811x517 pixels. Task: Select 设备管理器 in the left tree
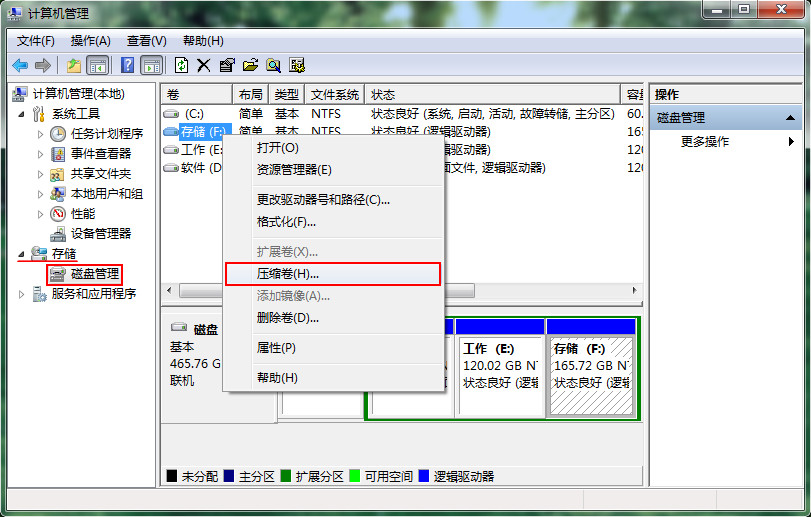click(100, 233)
